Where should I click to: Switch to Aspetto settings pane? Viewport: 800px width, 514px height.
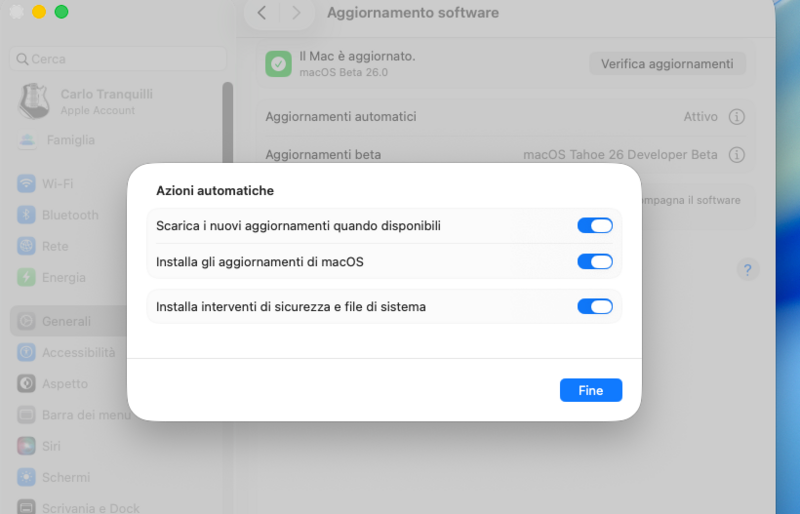(x=64, y=384)
